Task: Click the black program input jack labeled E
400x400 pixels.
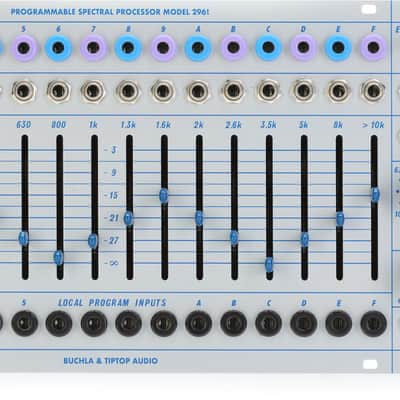Action: pyautogui.click(x=339, y=323)
